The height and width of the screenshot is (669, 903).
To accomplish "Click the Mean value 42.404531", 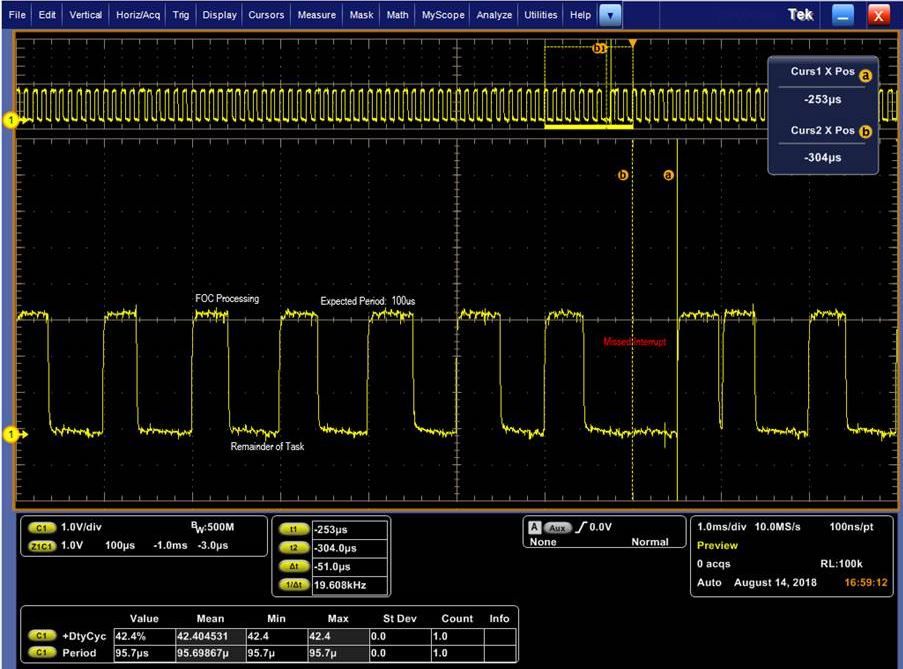I will pyautogui.click(x=210, y=636).
